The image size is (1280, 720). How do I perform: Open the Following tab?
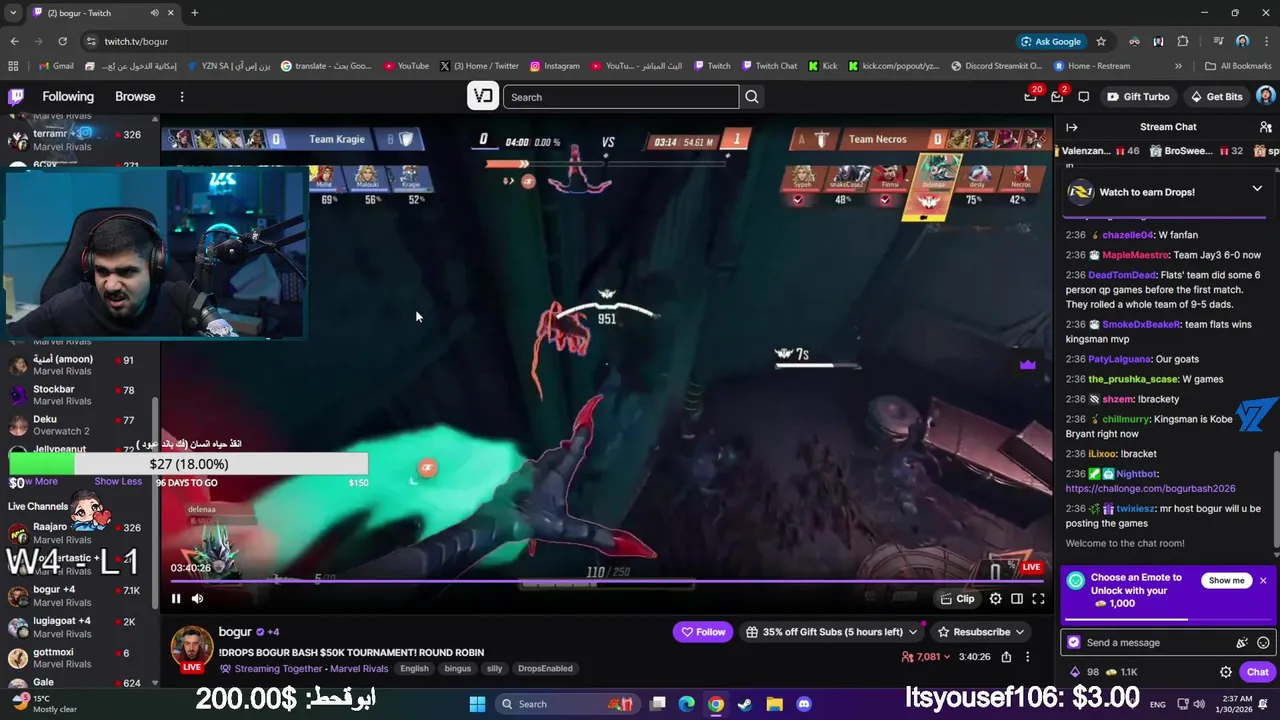[68, 97]
